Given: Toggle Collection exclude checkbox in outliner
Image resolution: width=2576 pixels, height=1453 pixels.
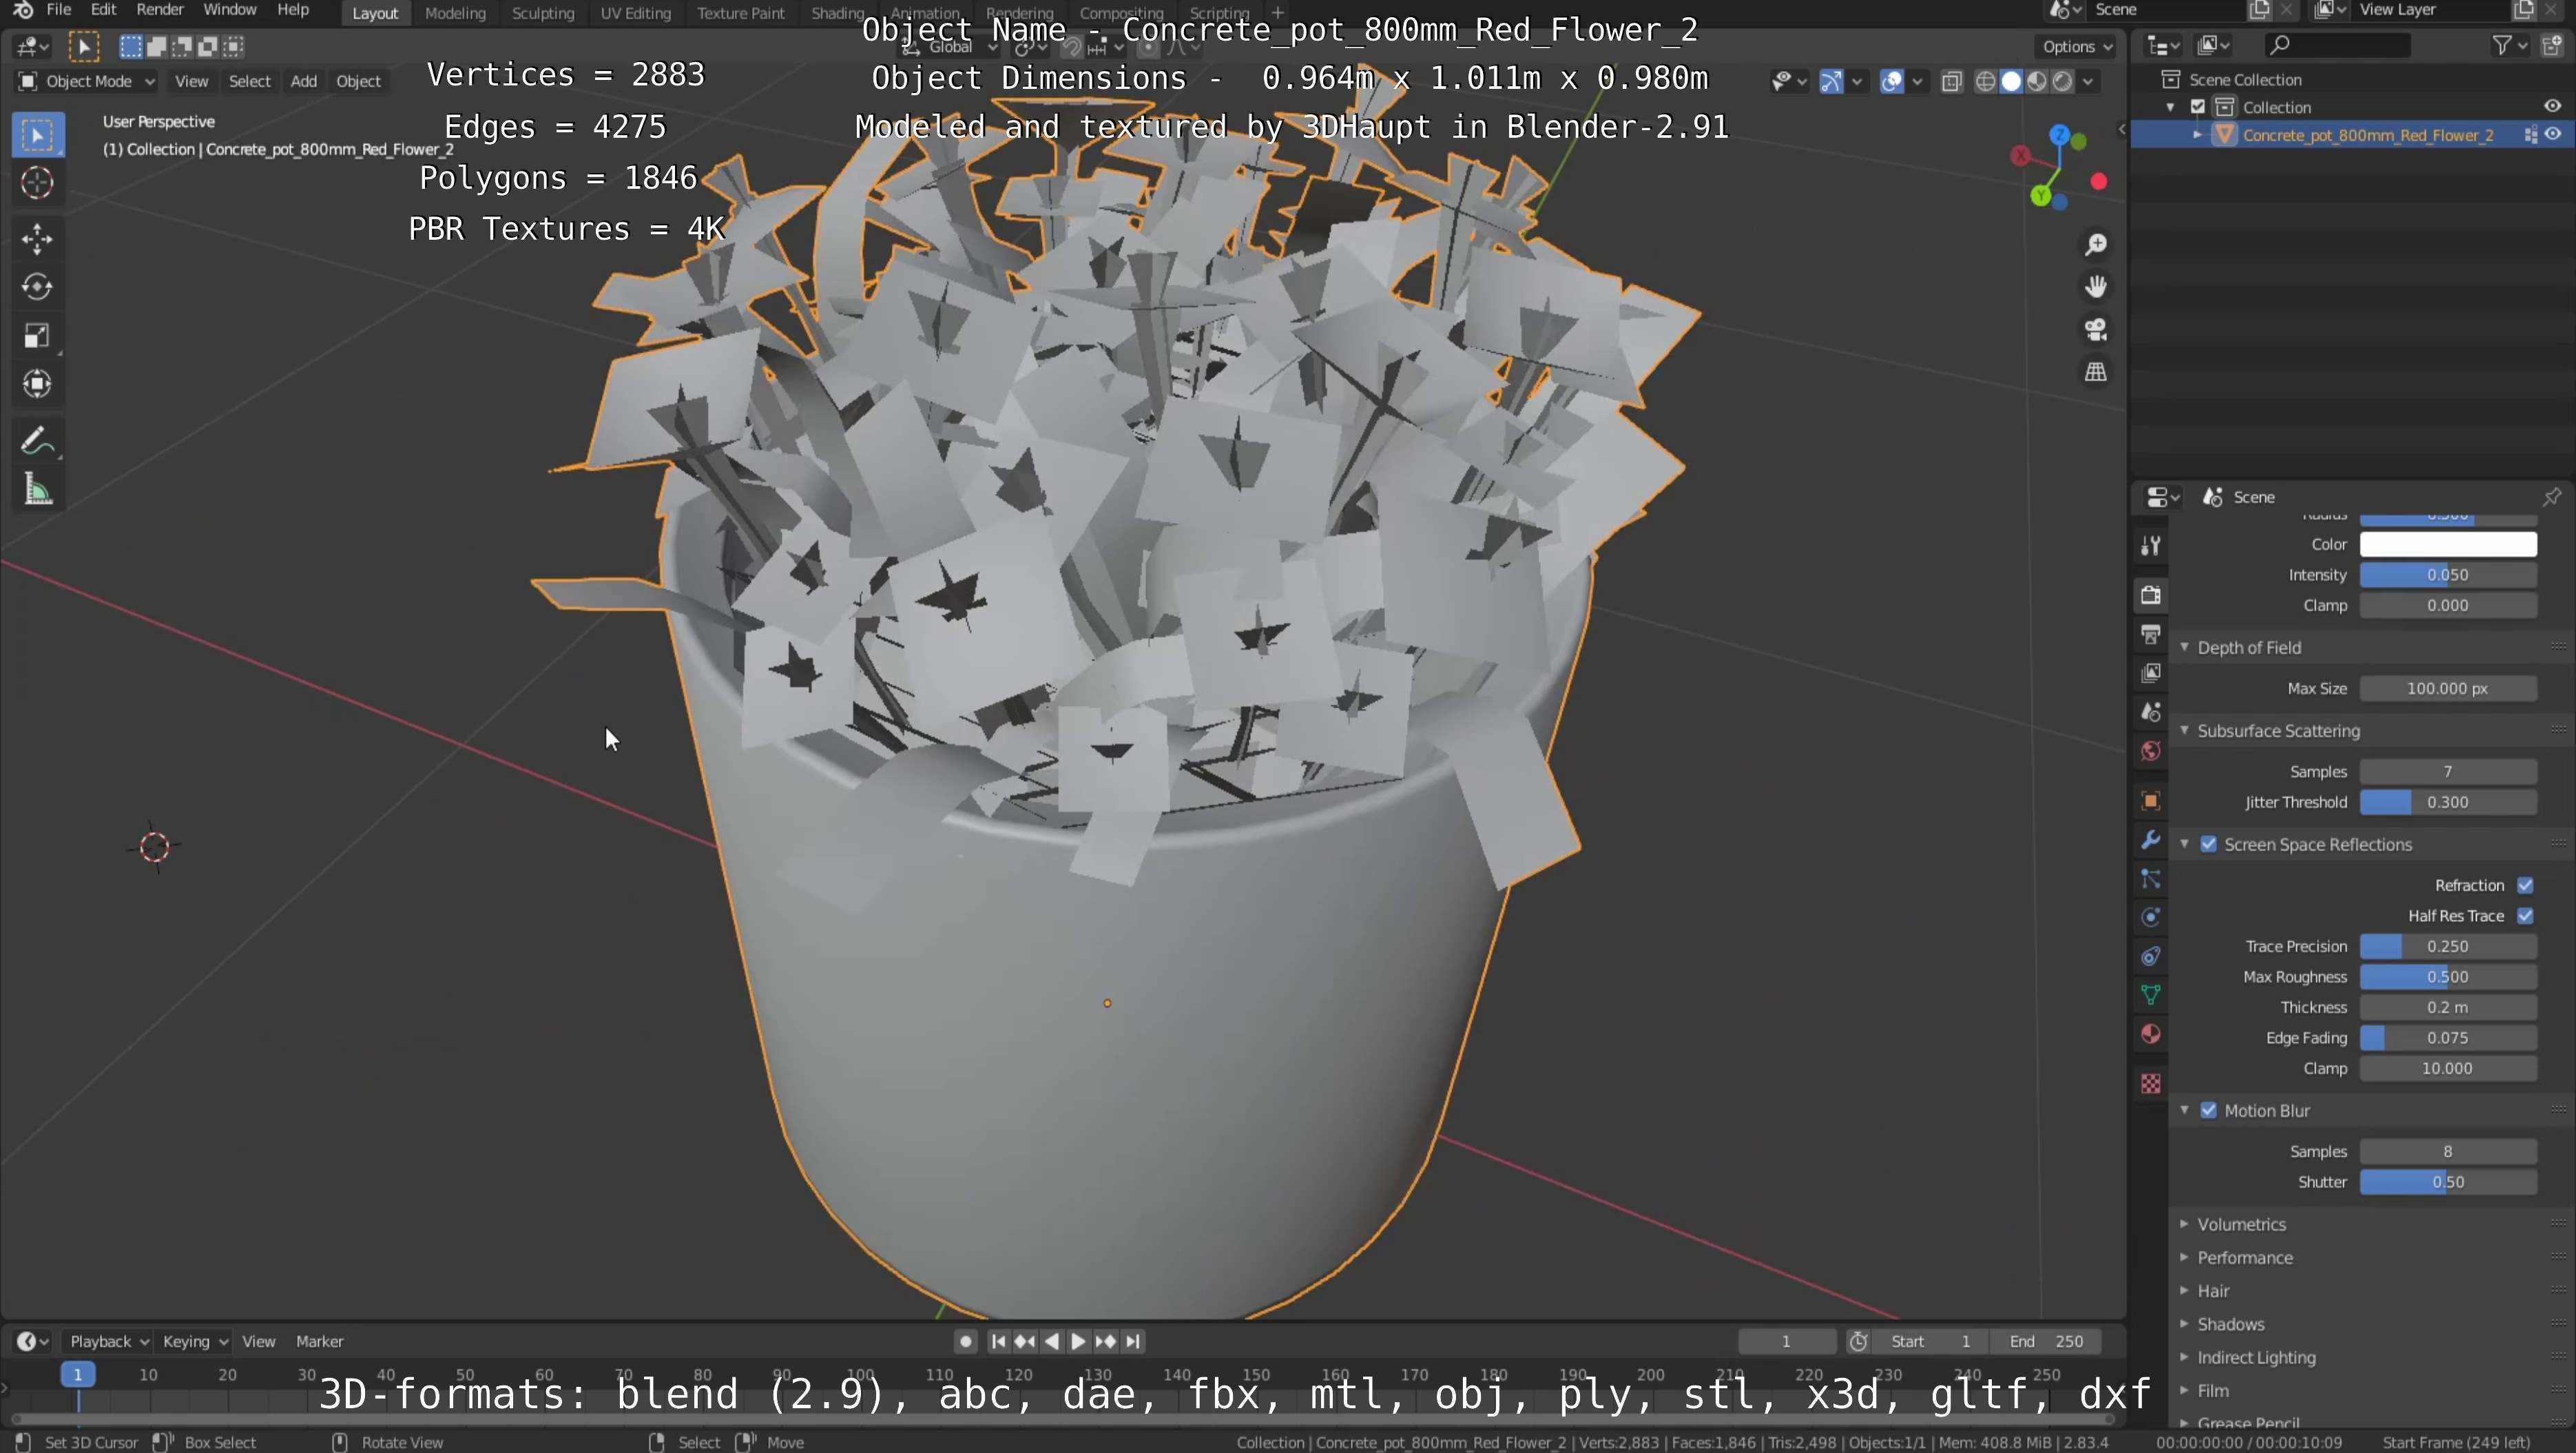Looking at the screenshot, I should pyautogui.click(x=2197, y=107).
